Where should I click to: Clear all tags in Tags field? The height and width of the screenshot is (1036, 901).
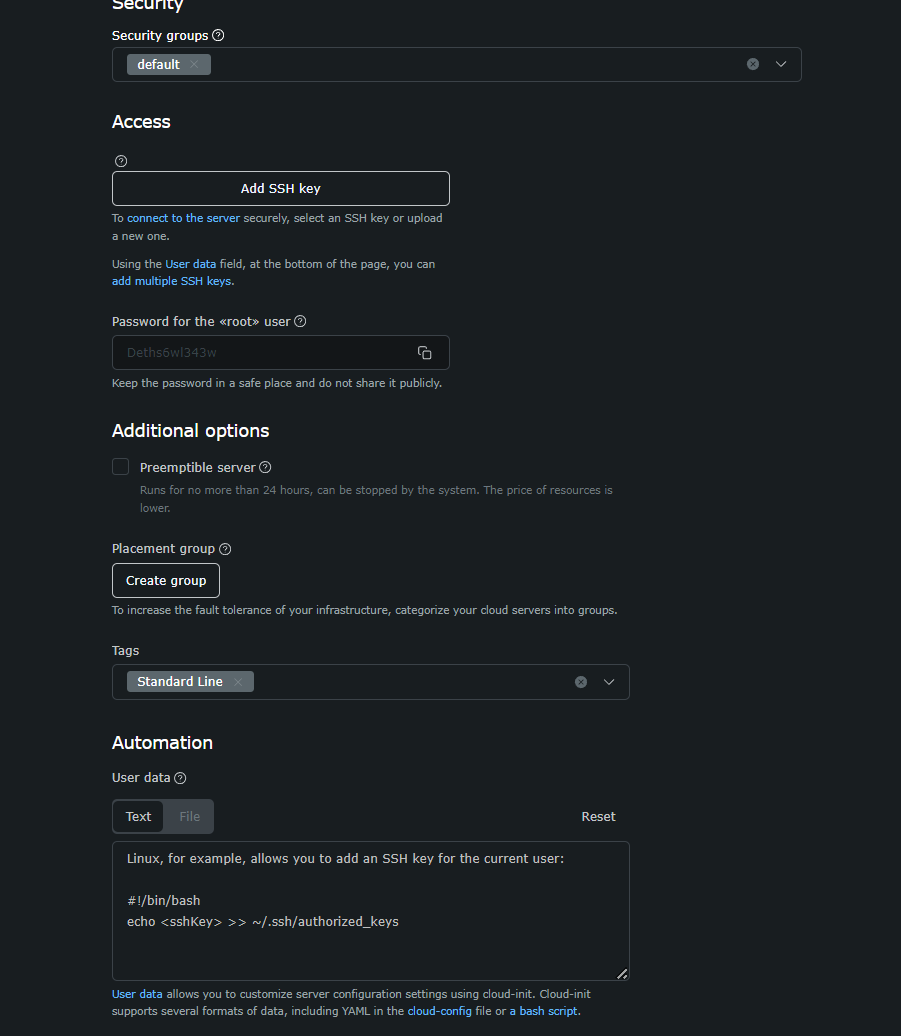(x=581, y=682)
